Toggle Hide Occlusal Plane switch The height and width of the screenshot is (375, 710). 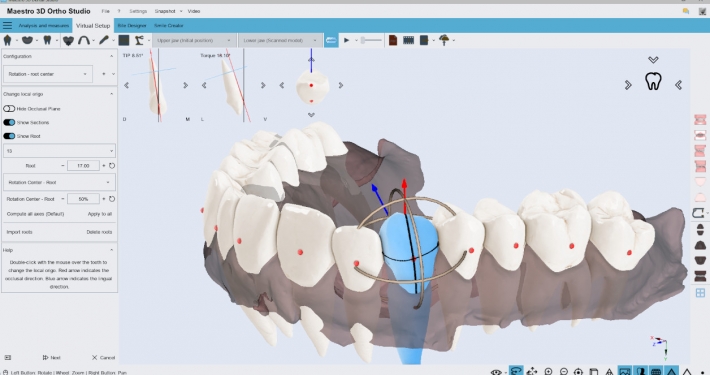coord(9,109)
